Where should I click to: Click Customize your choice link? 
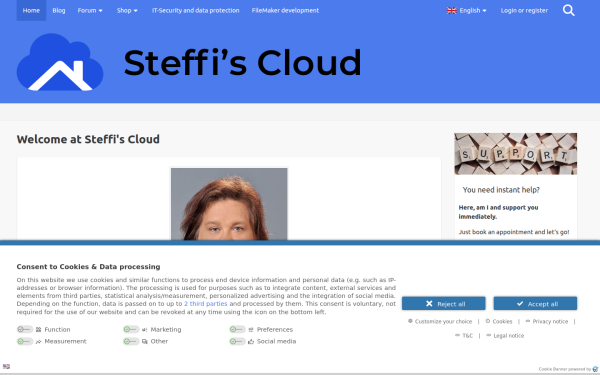pos(440,321)
